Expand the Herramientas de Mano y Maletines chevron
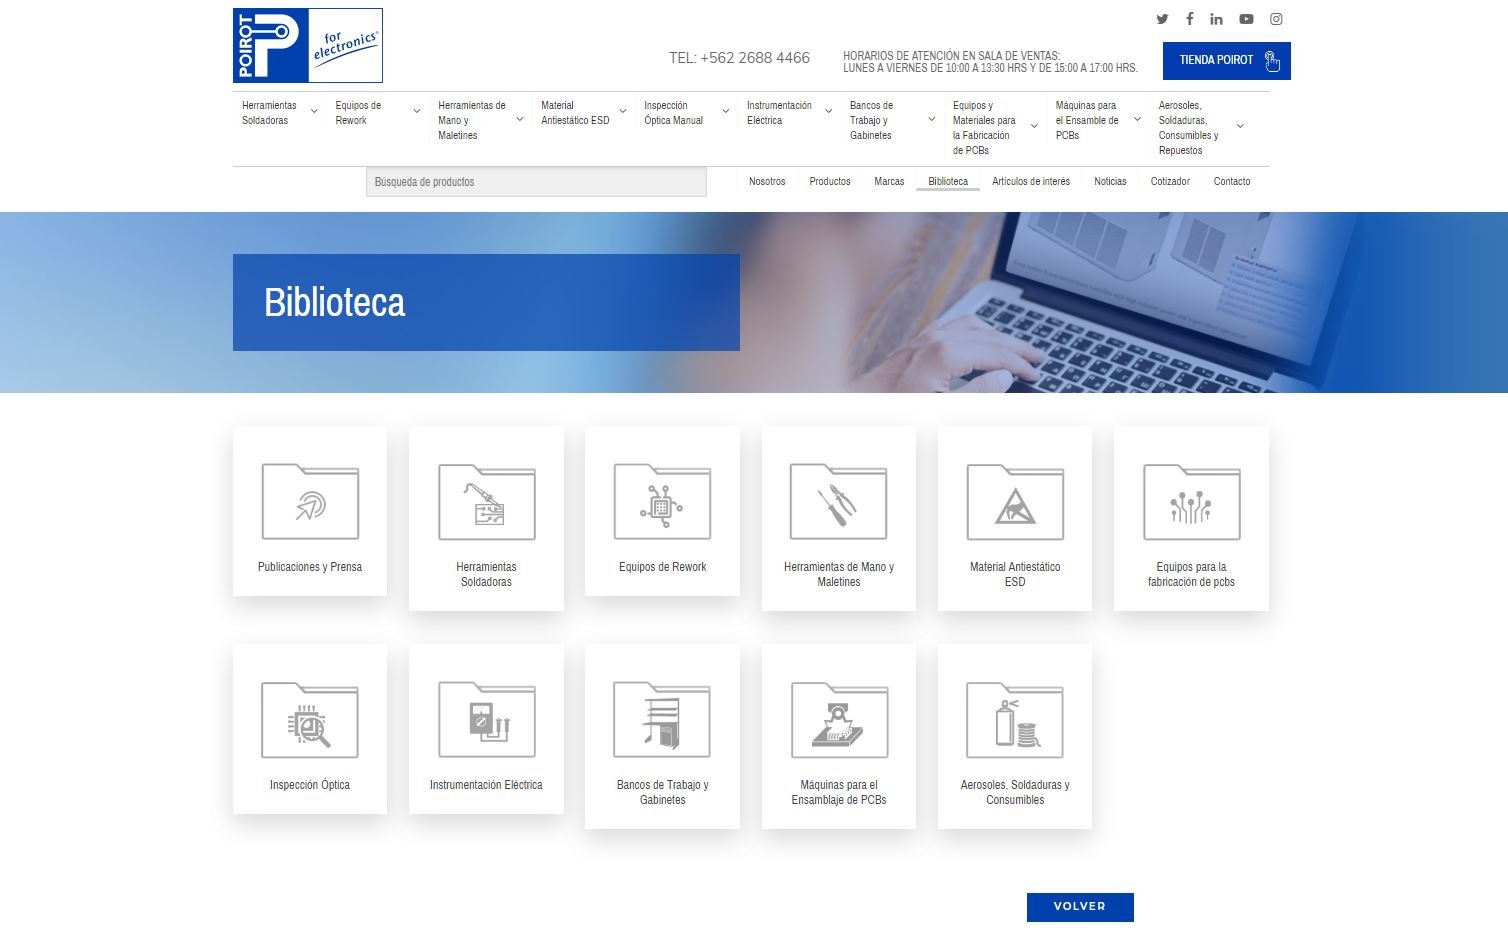 (x=520, y=119)
